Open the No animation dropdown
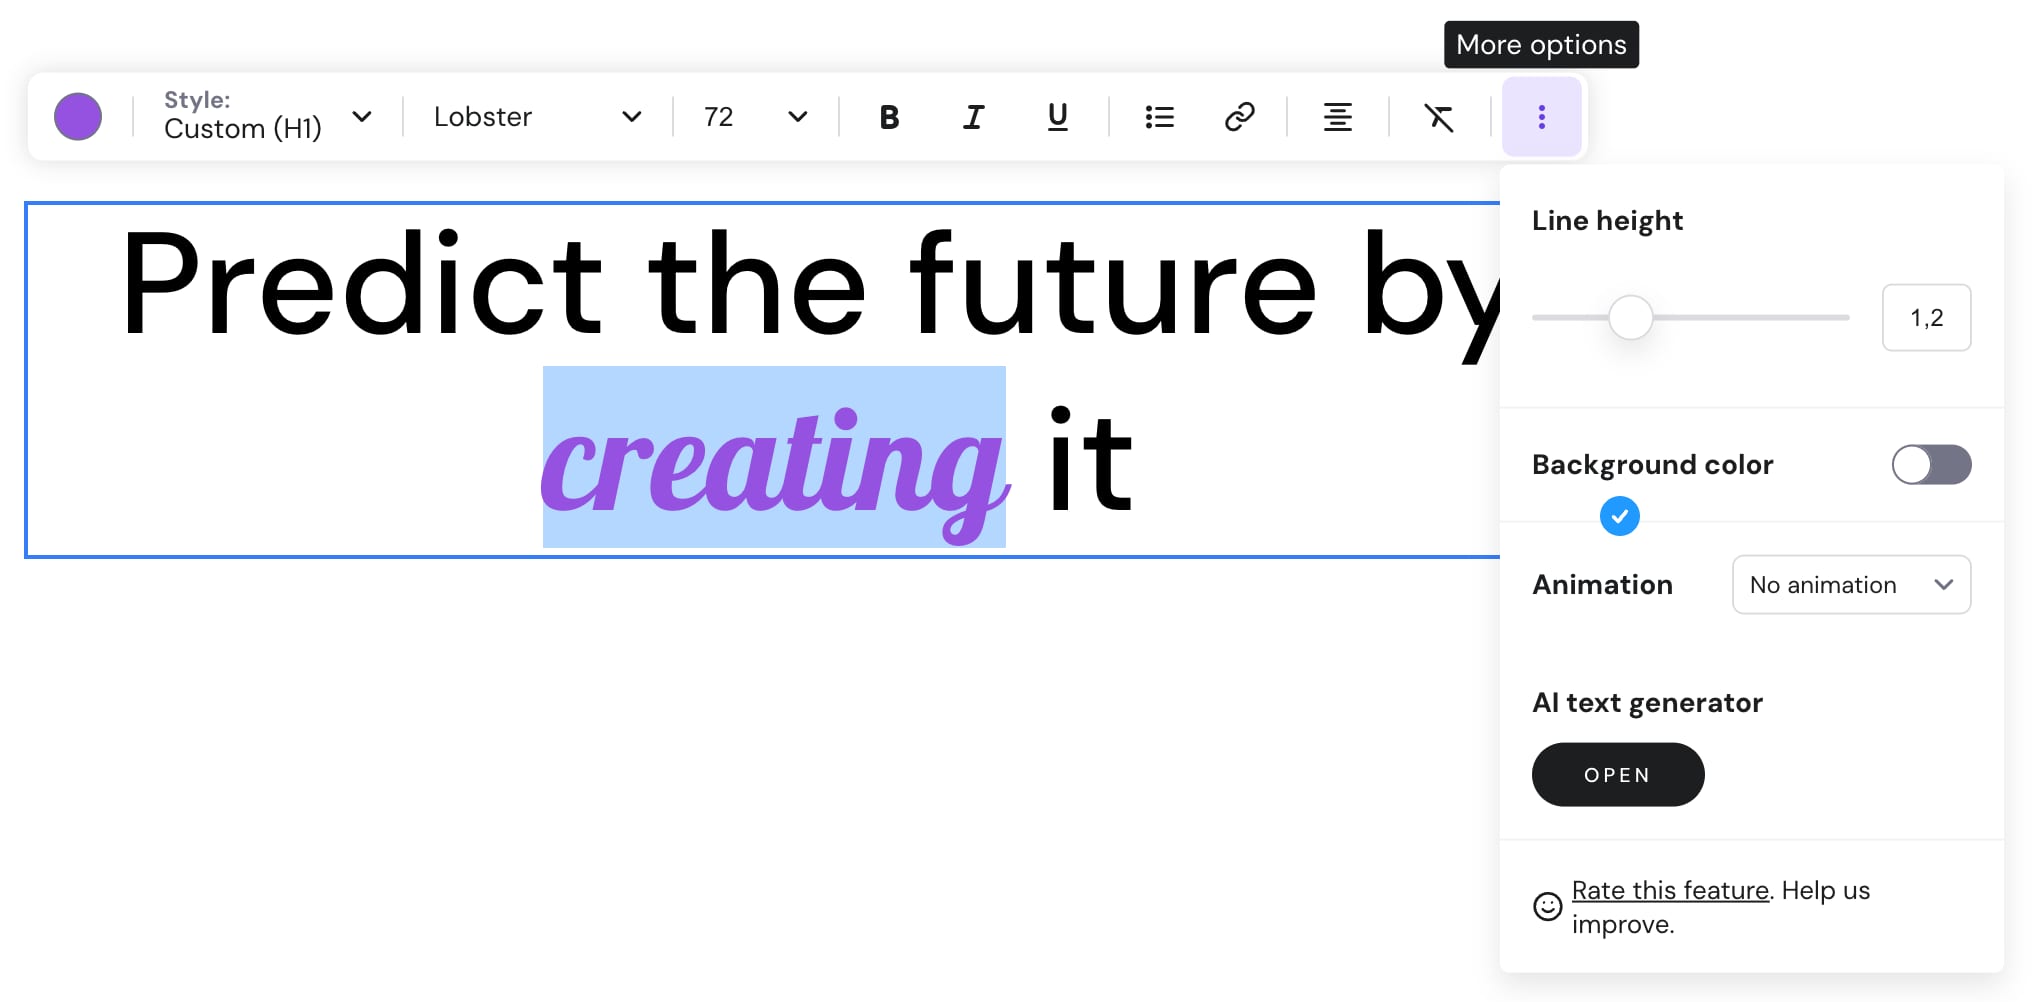 click(x=1851, y=585)
